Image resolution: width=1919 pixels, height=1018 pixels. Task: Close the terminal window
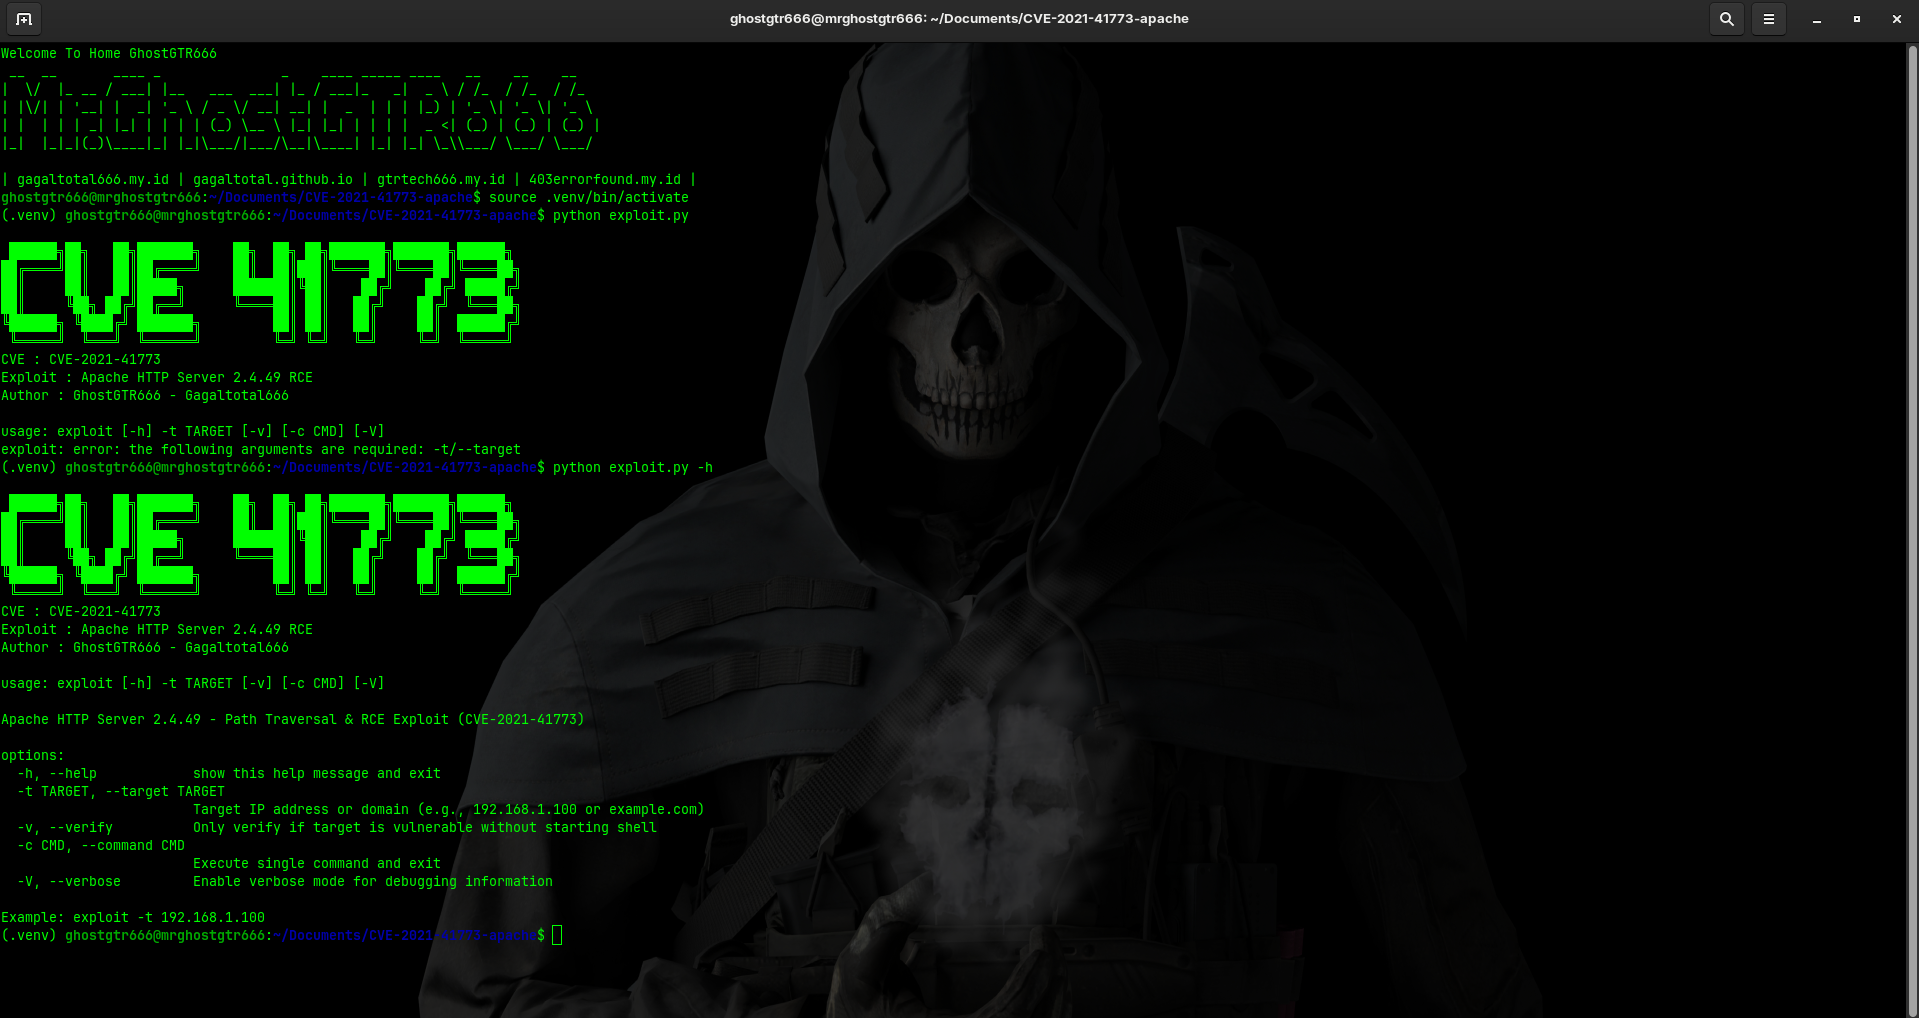coord(1896,19)
